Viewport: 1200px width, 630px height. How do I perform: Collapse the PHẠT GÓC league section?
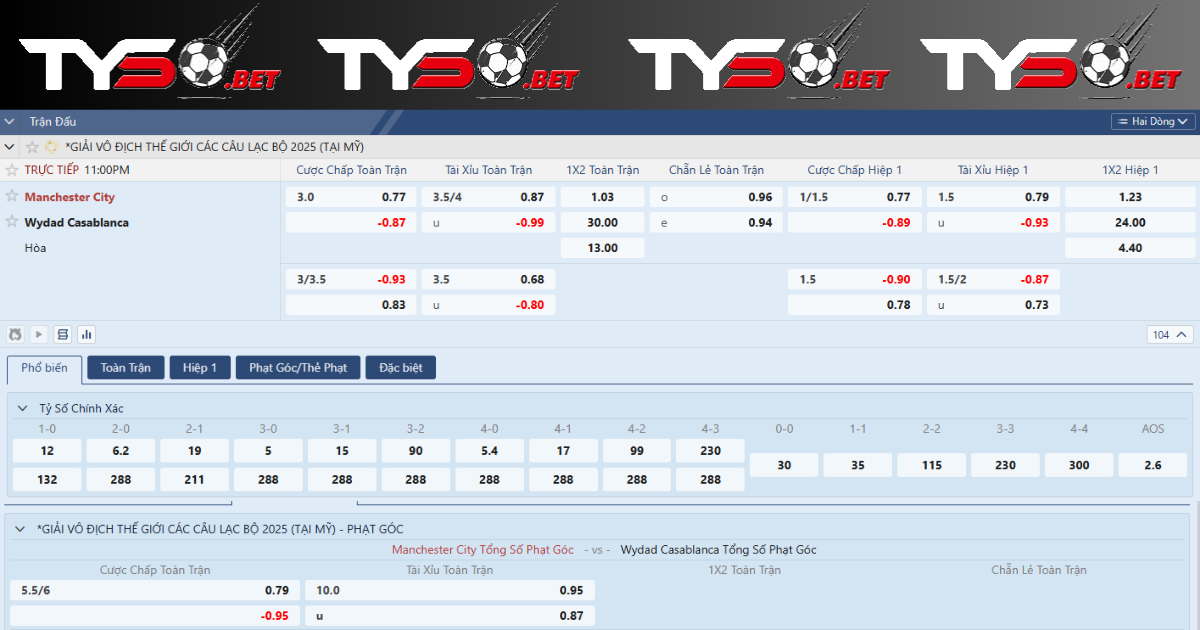(x=21, y=528)
